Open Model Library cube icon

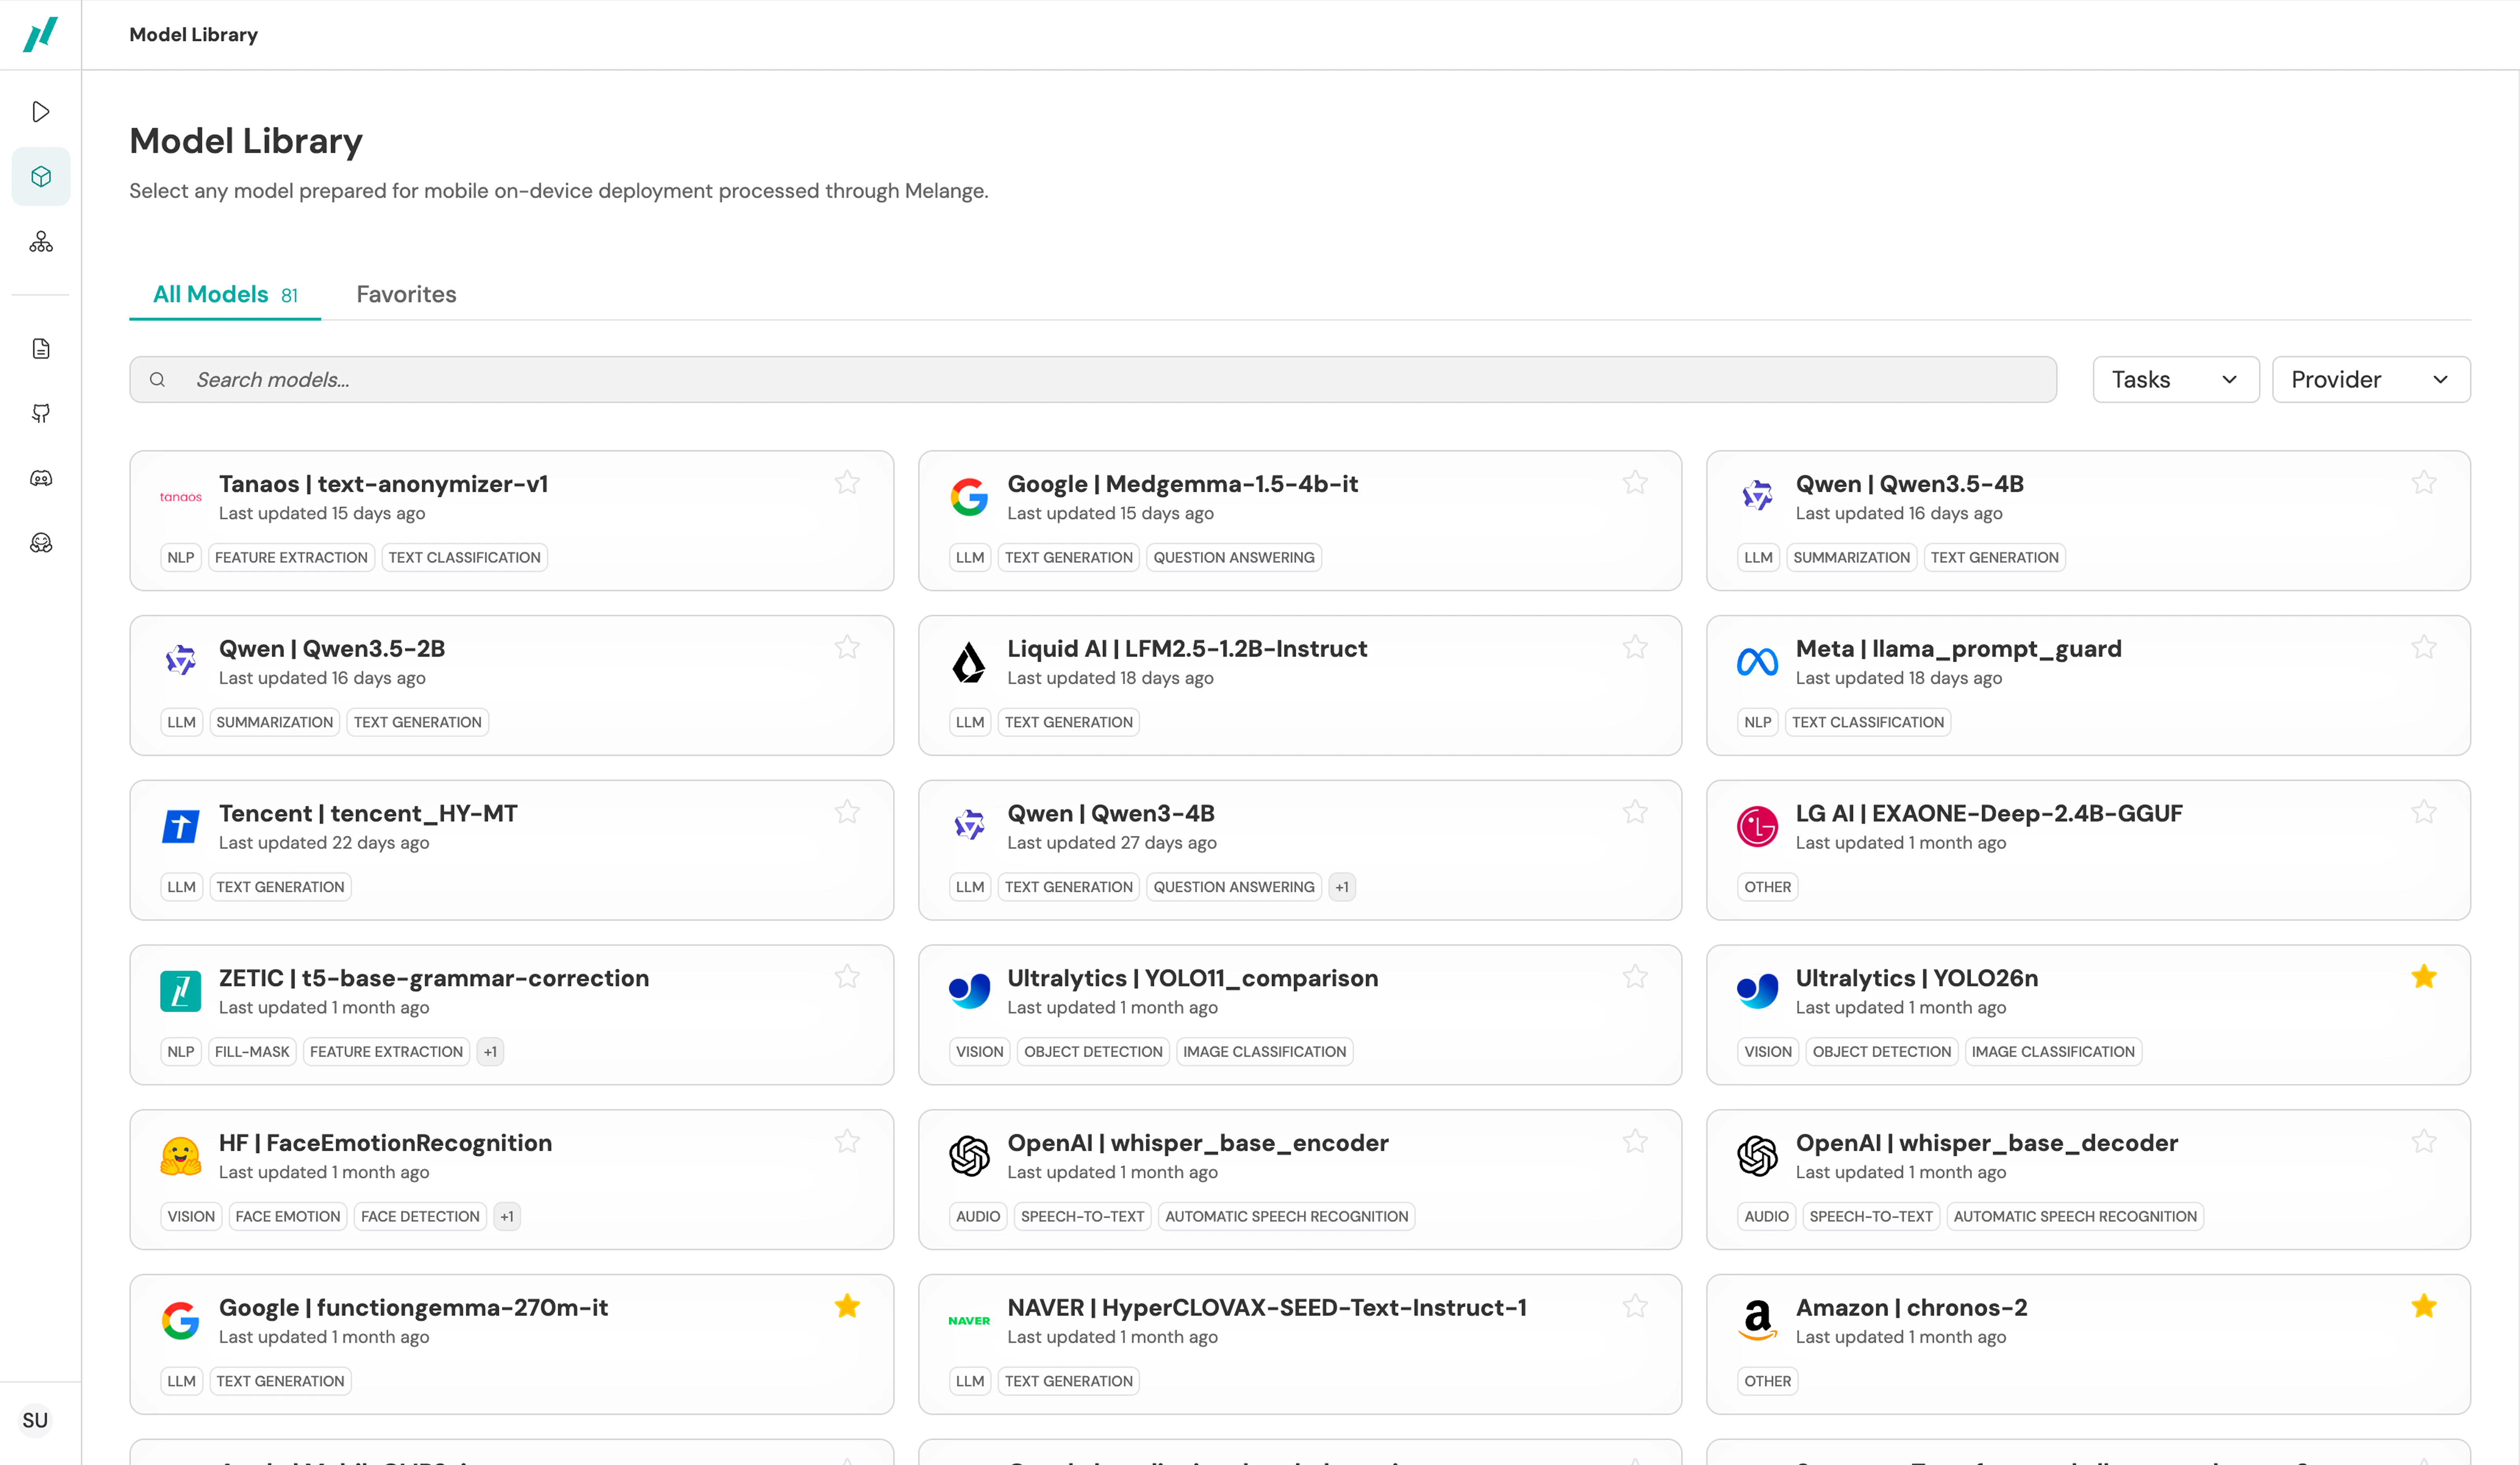[x=41, y=177]
